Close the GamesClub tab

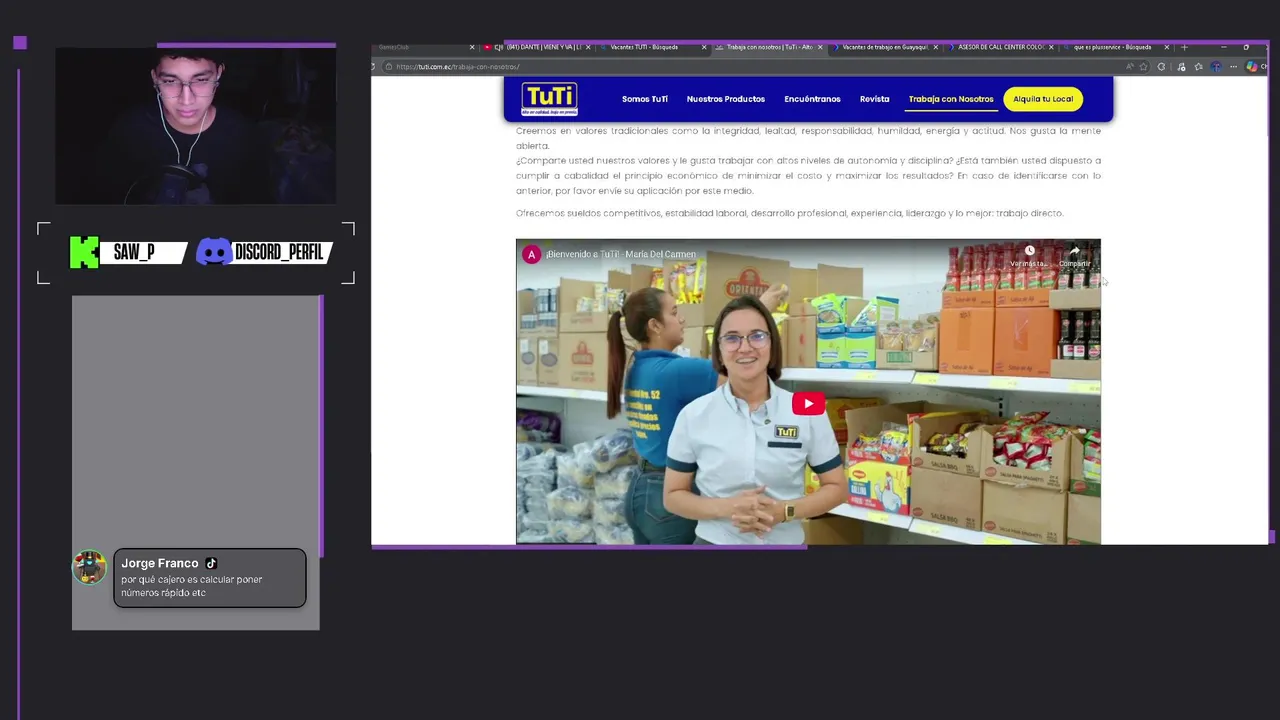tap(472, 47)
